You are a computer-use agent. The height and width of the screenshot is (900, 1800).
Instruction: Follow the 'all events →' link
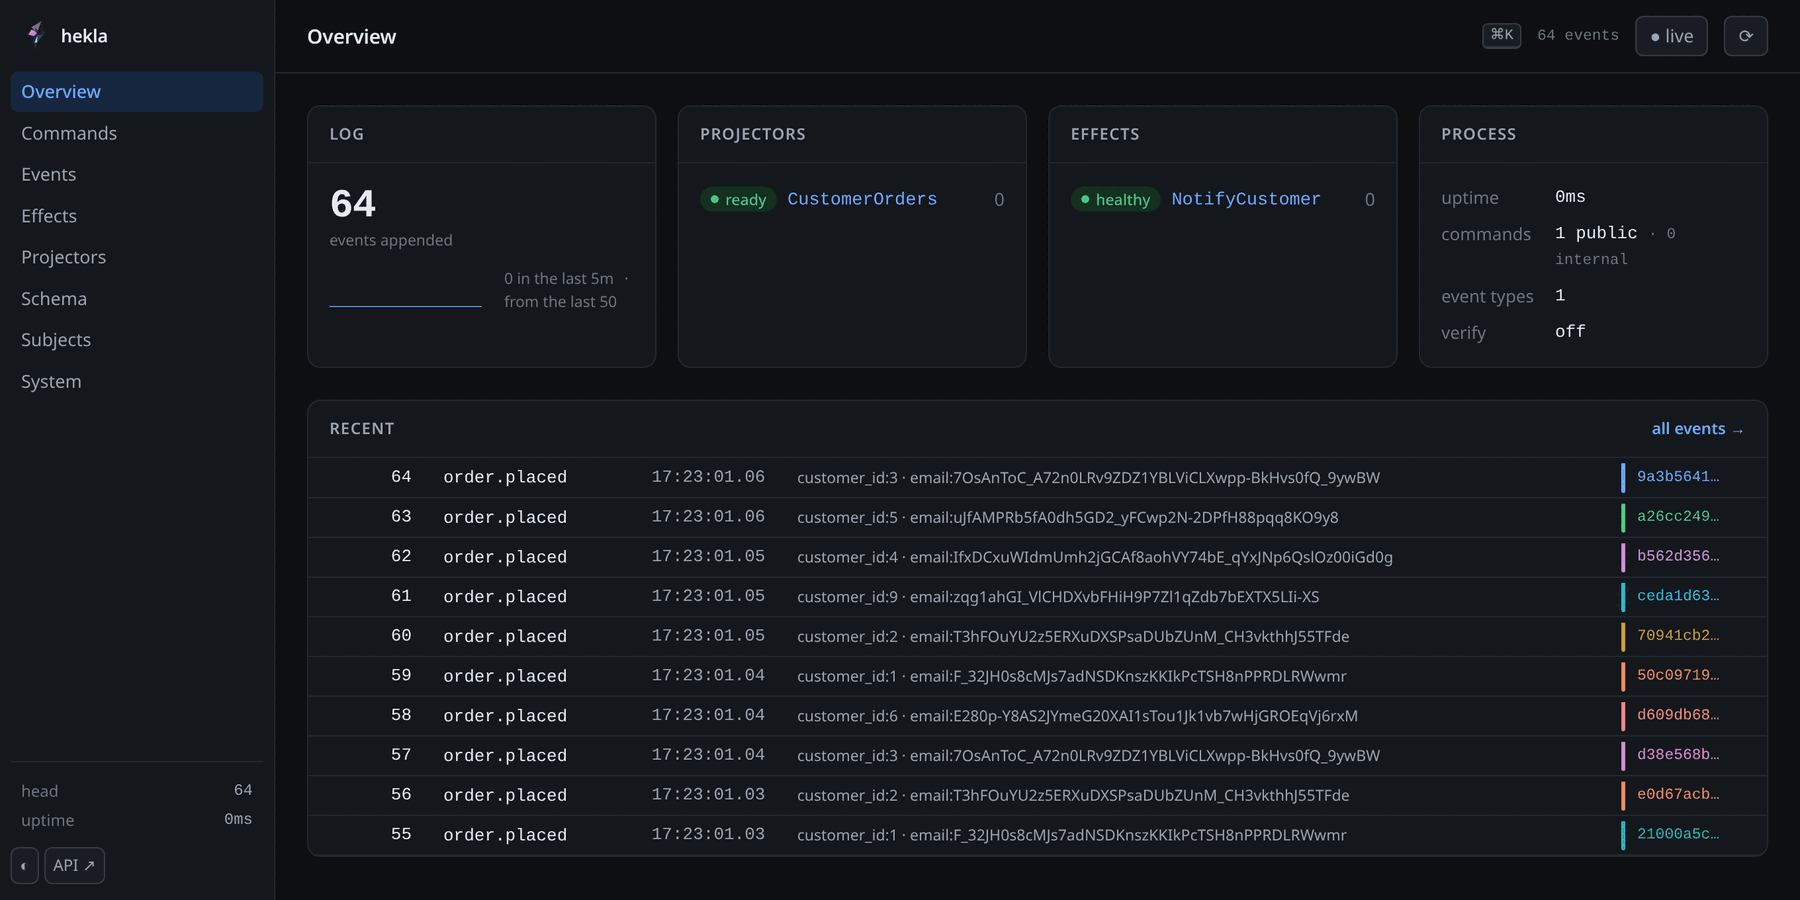point(1698,428)
